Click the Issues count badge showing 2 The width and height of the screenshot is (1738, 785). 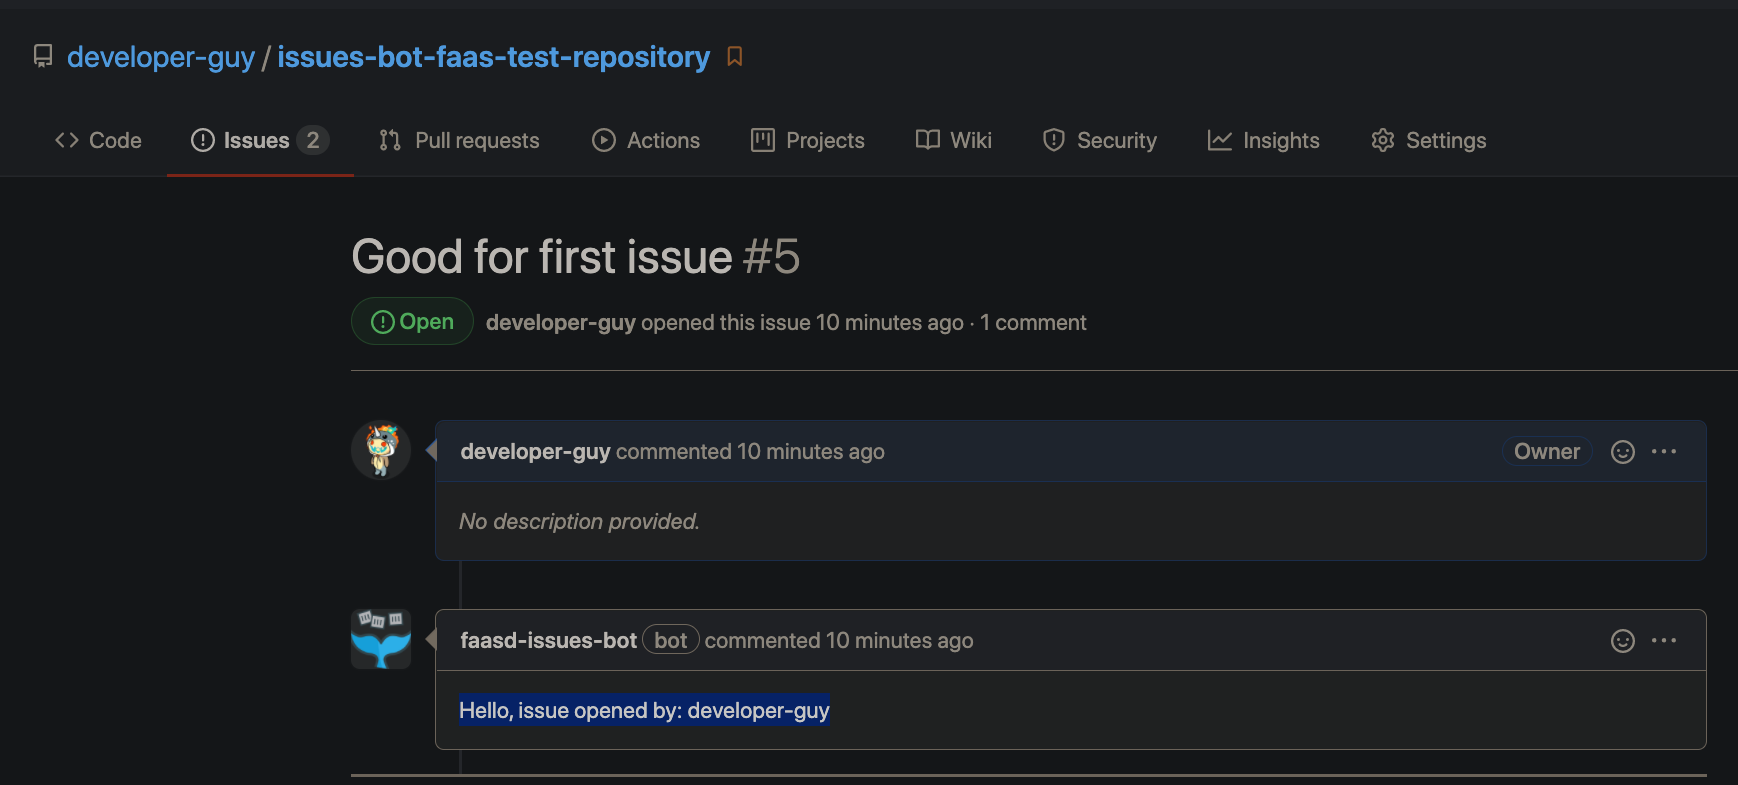[x=313, y=140]
